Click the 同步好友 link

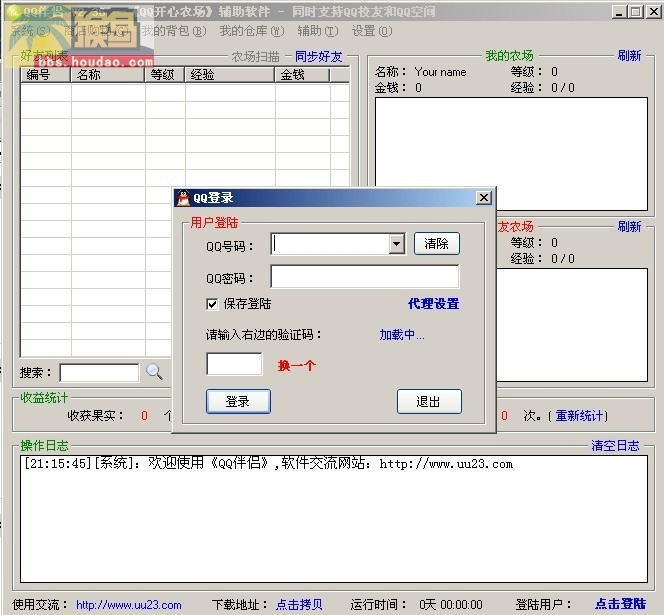318,56
